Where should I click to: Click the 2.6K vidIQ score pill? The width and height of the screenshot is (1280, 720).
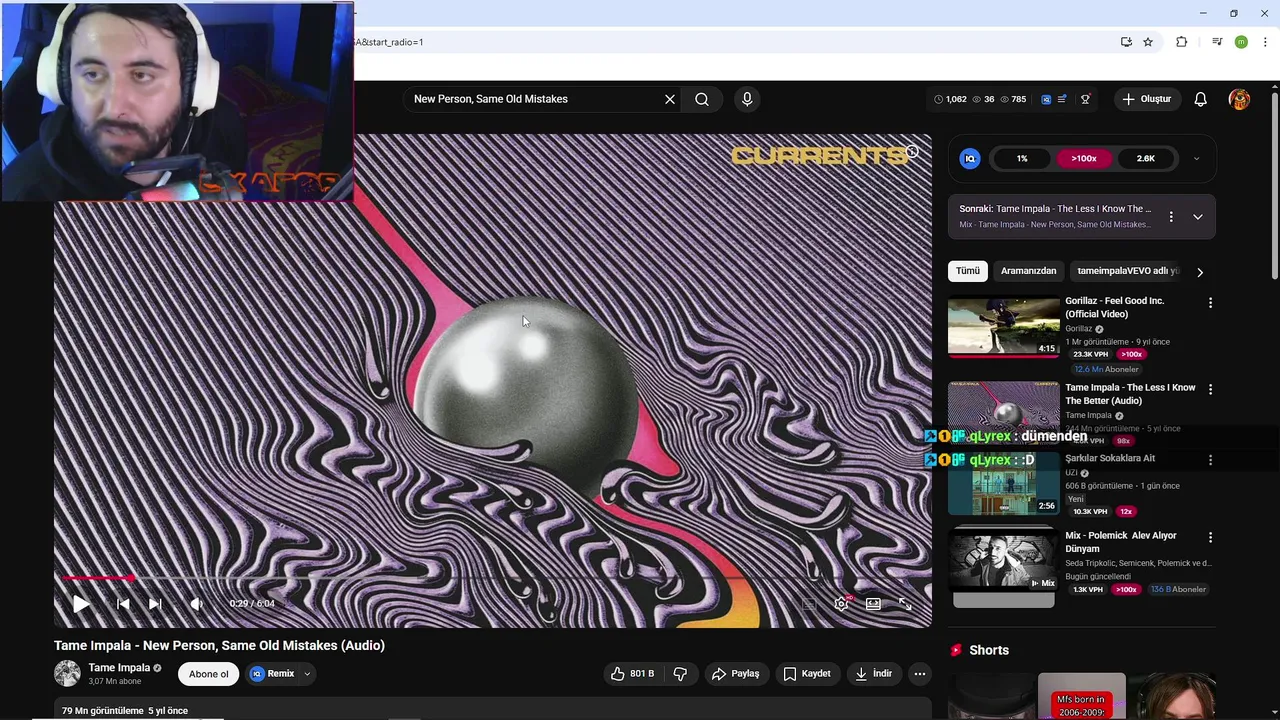coord(1146,159)
